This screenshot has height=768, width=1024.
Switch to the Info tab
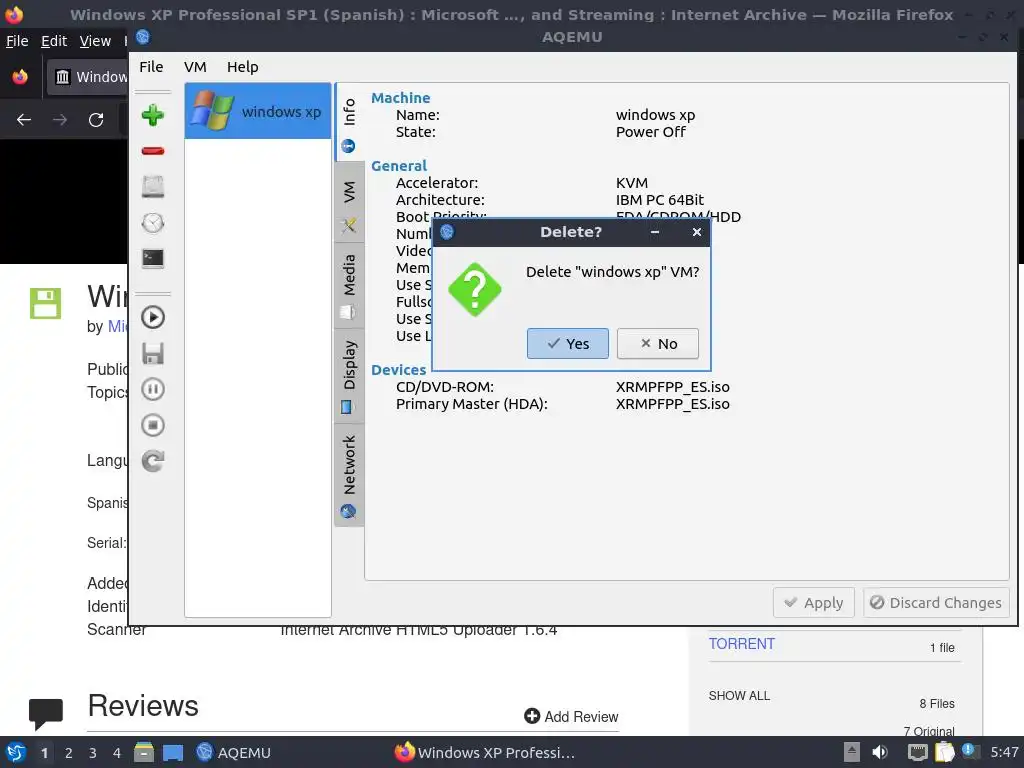(x=349, y=121)
